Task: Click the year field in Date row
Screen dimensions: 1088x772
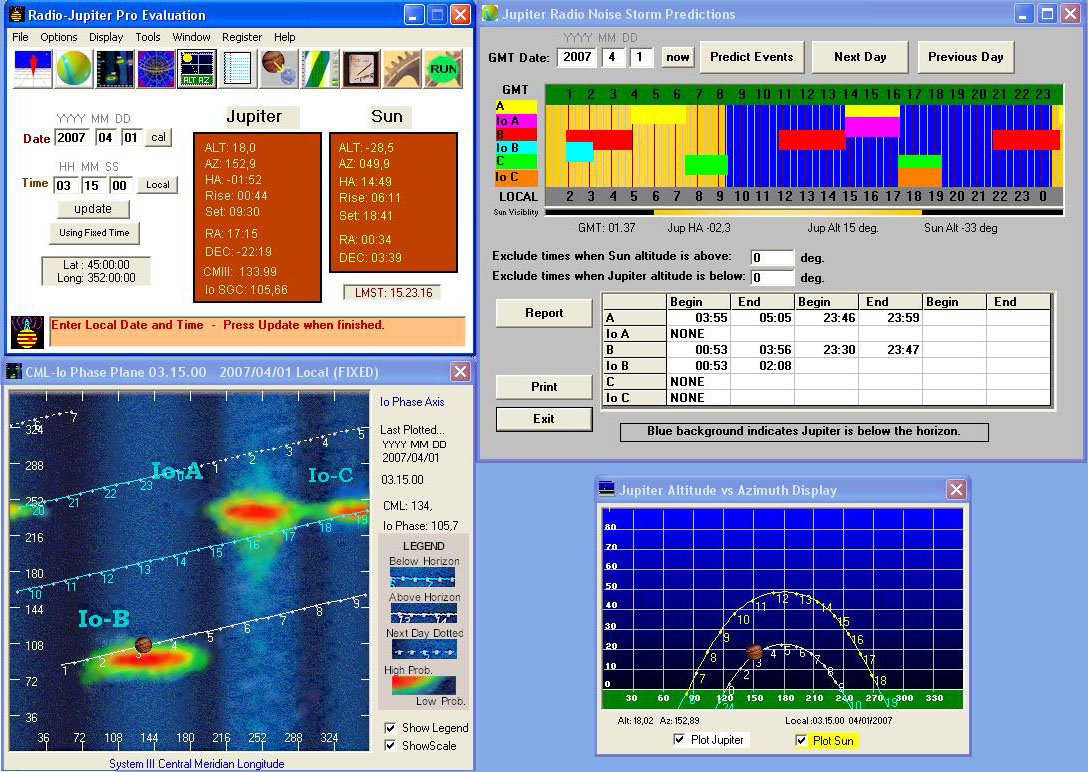Action: pos(72,137)
